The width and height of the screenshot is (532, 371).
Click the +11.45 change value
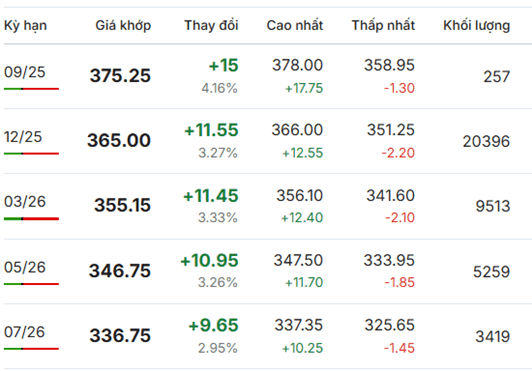pyautogui.click(x=211, y=196)
